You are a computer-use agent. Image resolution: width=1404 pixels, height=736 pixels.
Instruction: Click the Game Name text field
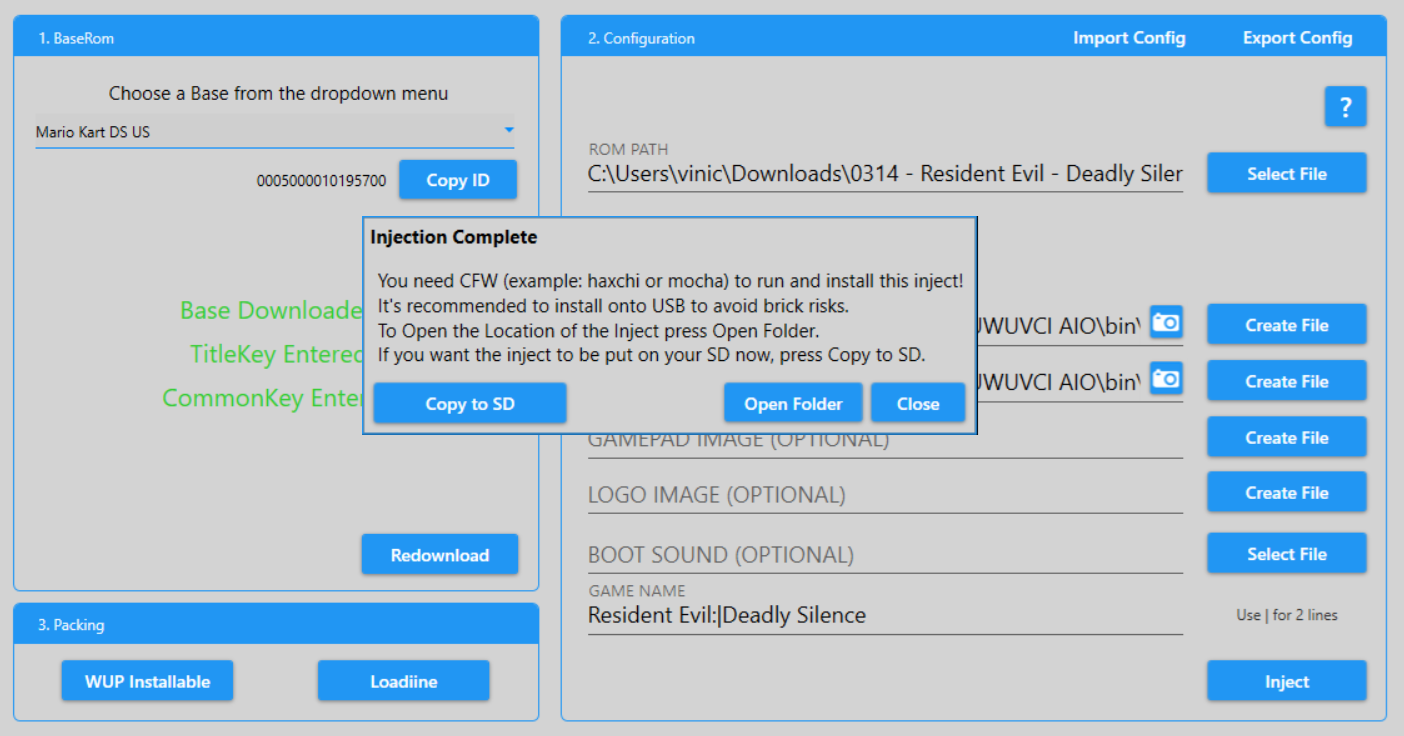(x=884, y=616)
